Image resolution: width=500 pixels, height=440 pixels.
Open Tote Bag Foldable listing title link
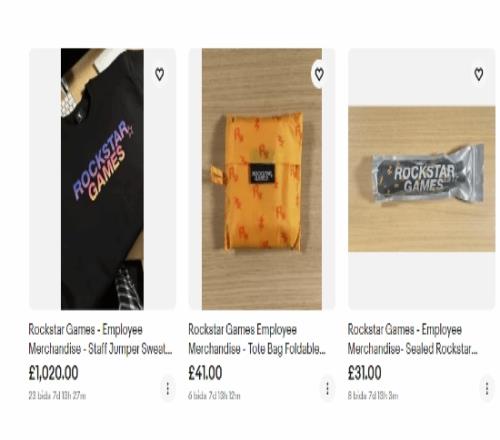coord(257,339)
